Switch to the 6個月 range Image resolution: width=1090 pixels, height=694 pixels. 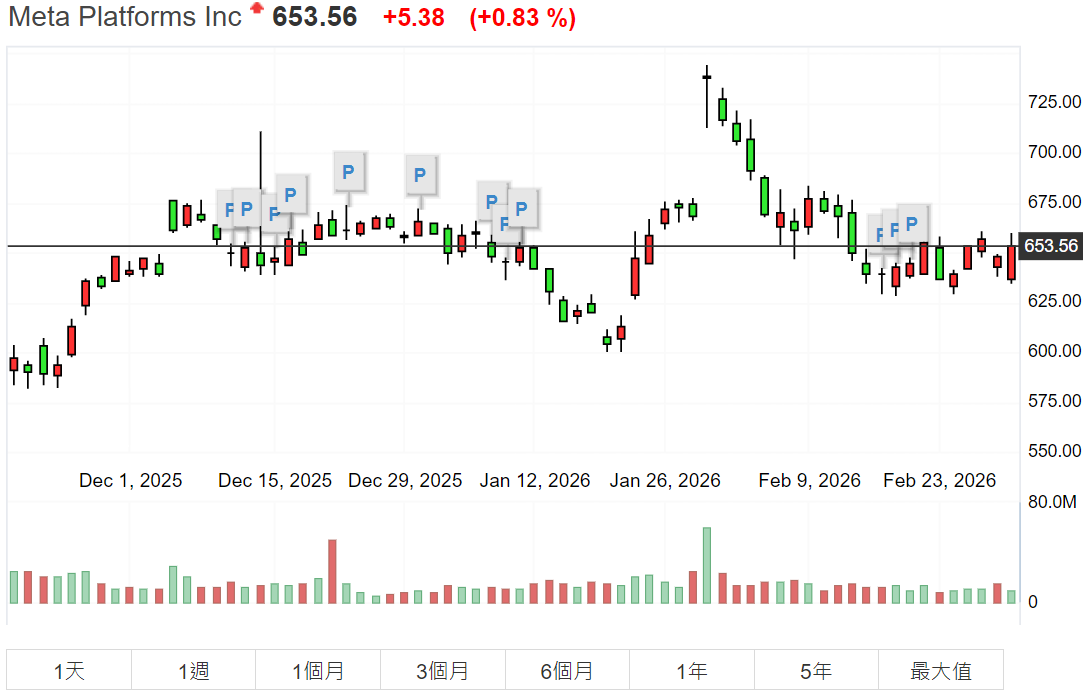coord(567,671)
